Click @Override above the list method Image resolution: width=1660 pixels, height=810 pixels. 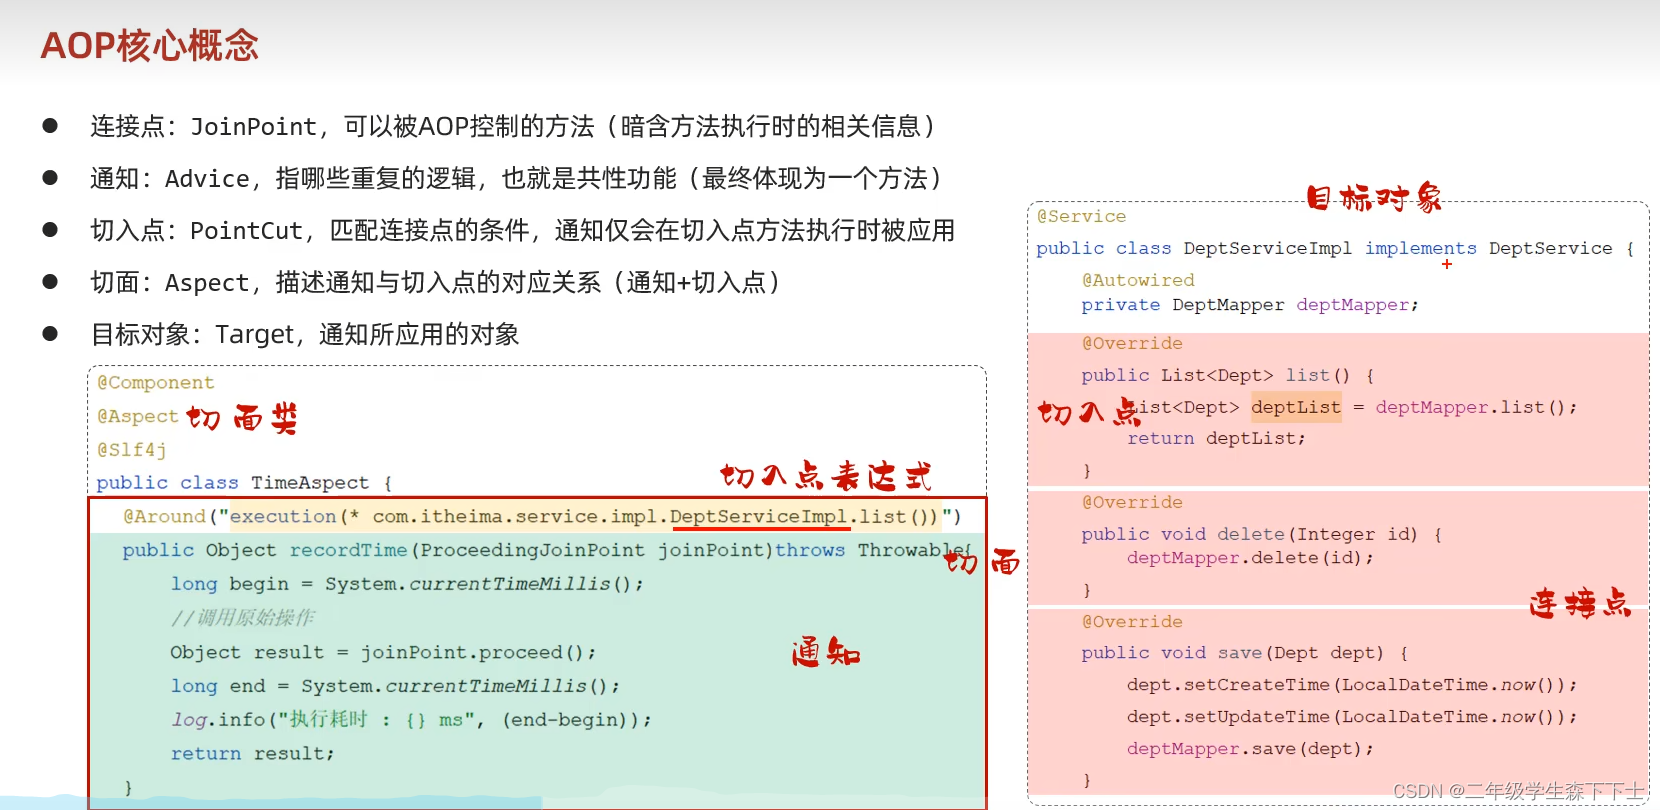(1132, 344)
